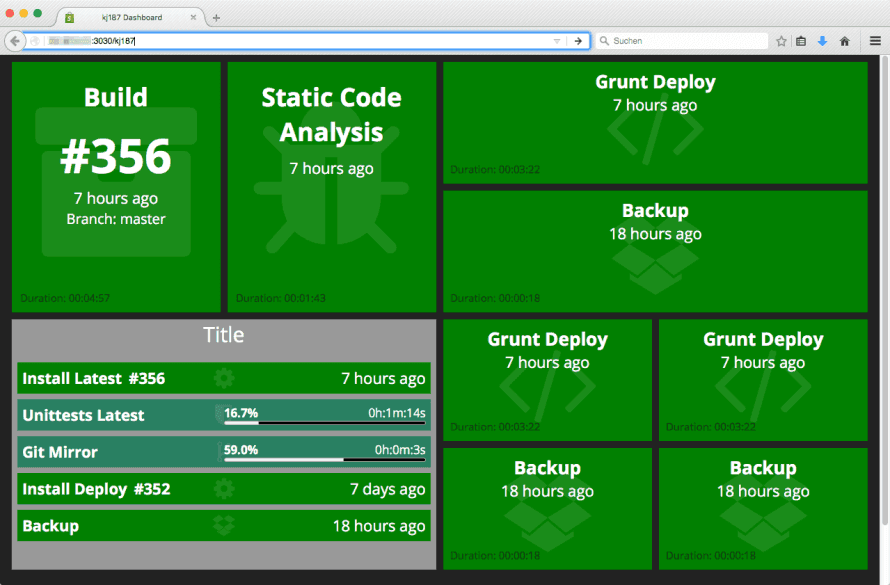
Task: Open the Static Code Analysis tile
Action: pos(331,187)
